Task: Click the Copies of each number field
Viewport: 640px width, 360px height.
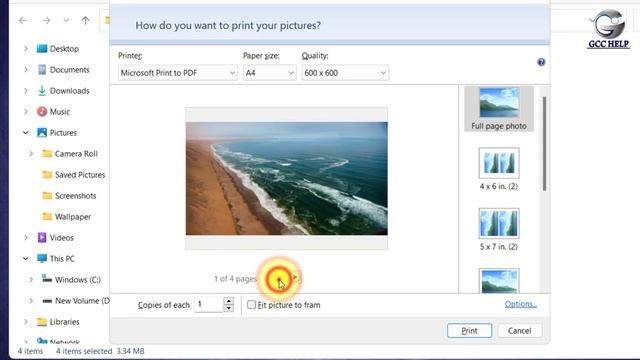Action: tap(209, 304)
